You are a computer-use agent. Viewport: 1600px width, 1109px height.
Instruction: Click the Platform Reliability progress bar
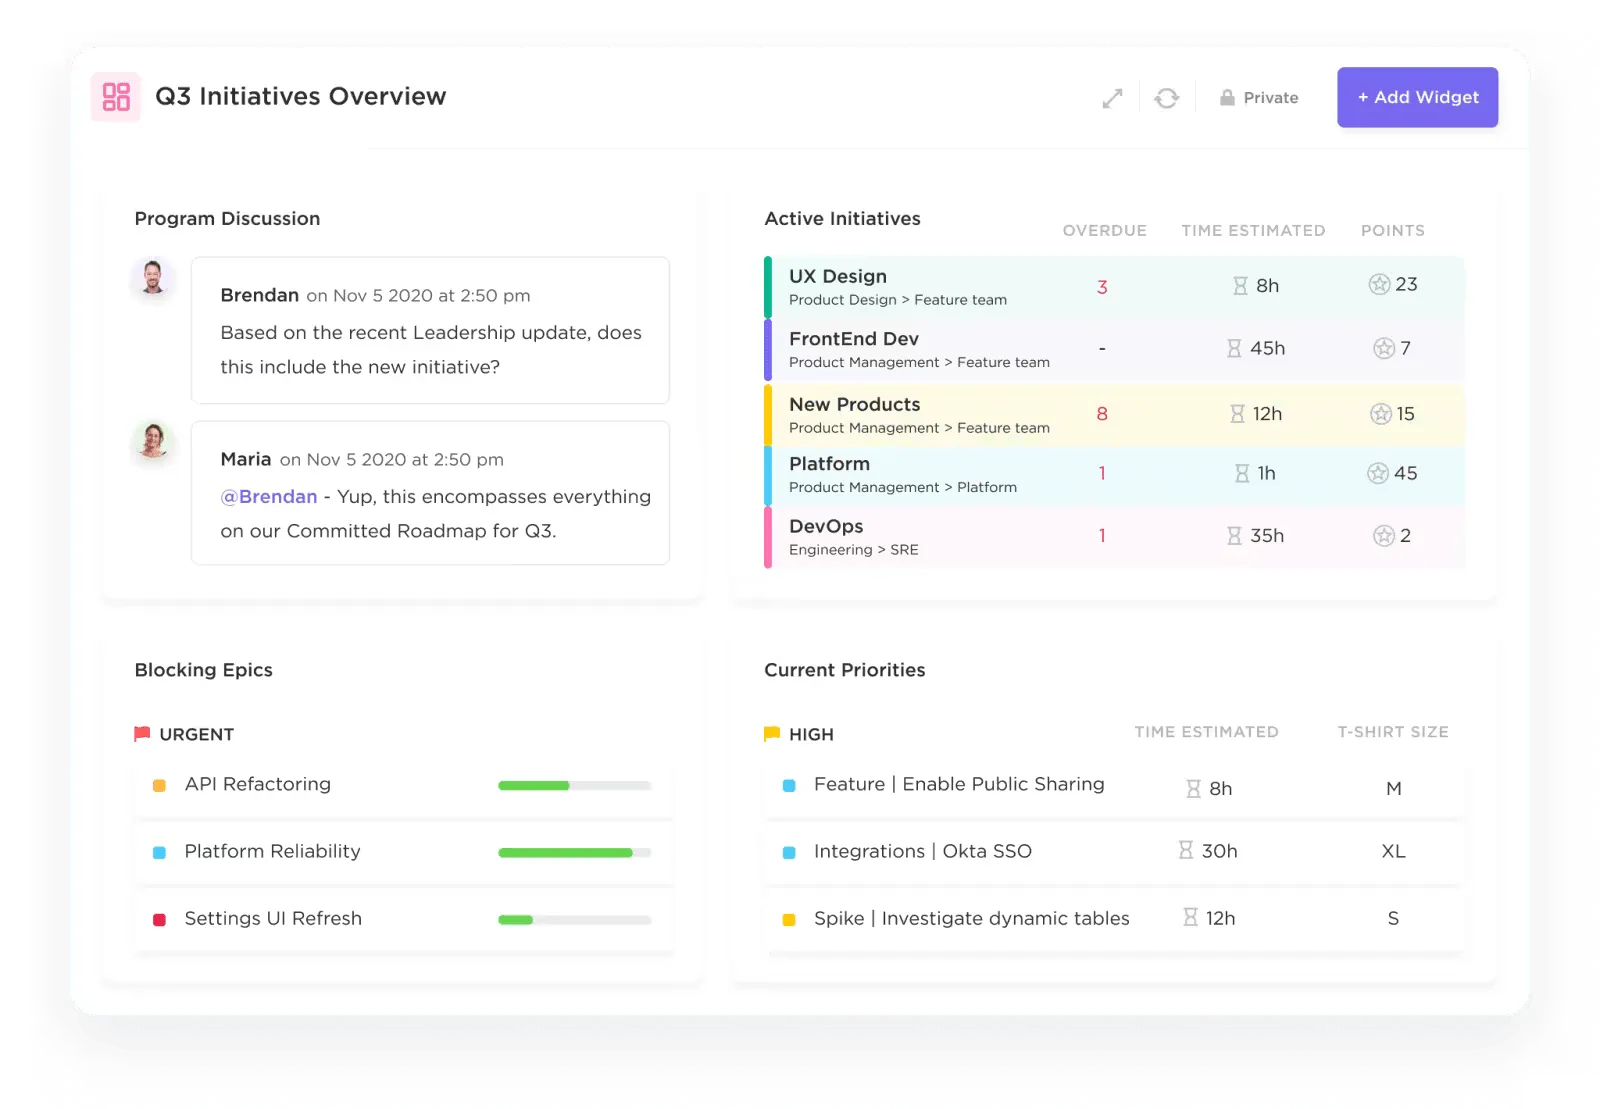point(574,853)
